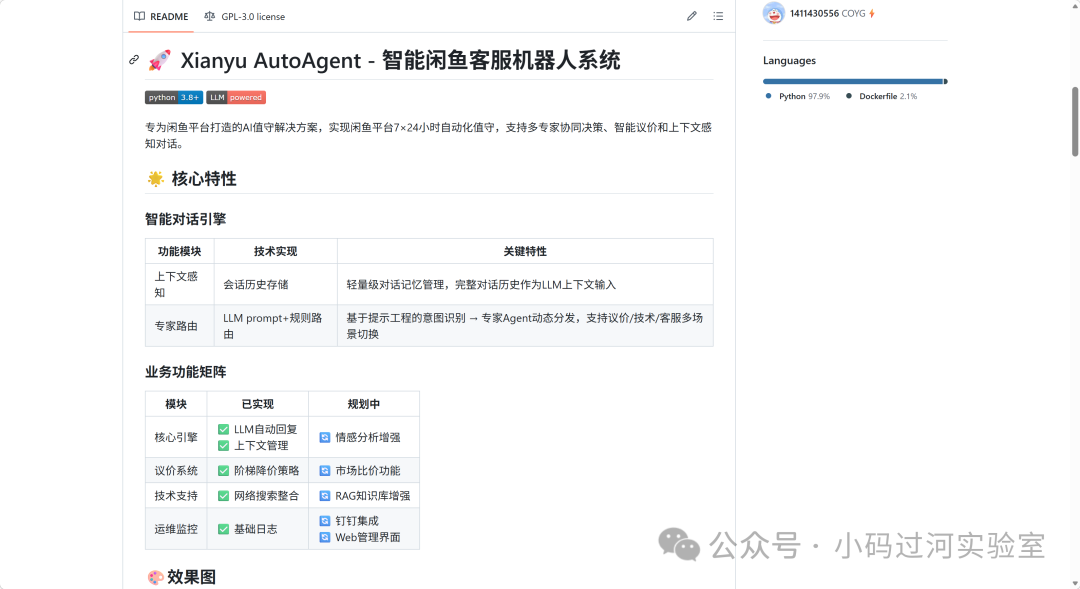Screen dimensions: 1080x589
Task: Click sync icon beside 市场比价功能
Action: 324,471
